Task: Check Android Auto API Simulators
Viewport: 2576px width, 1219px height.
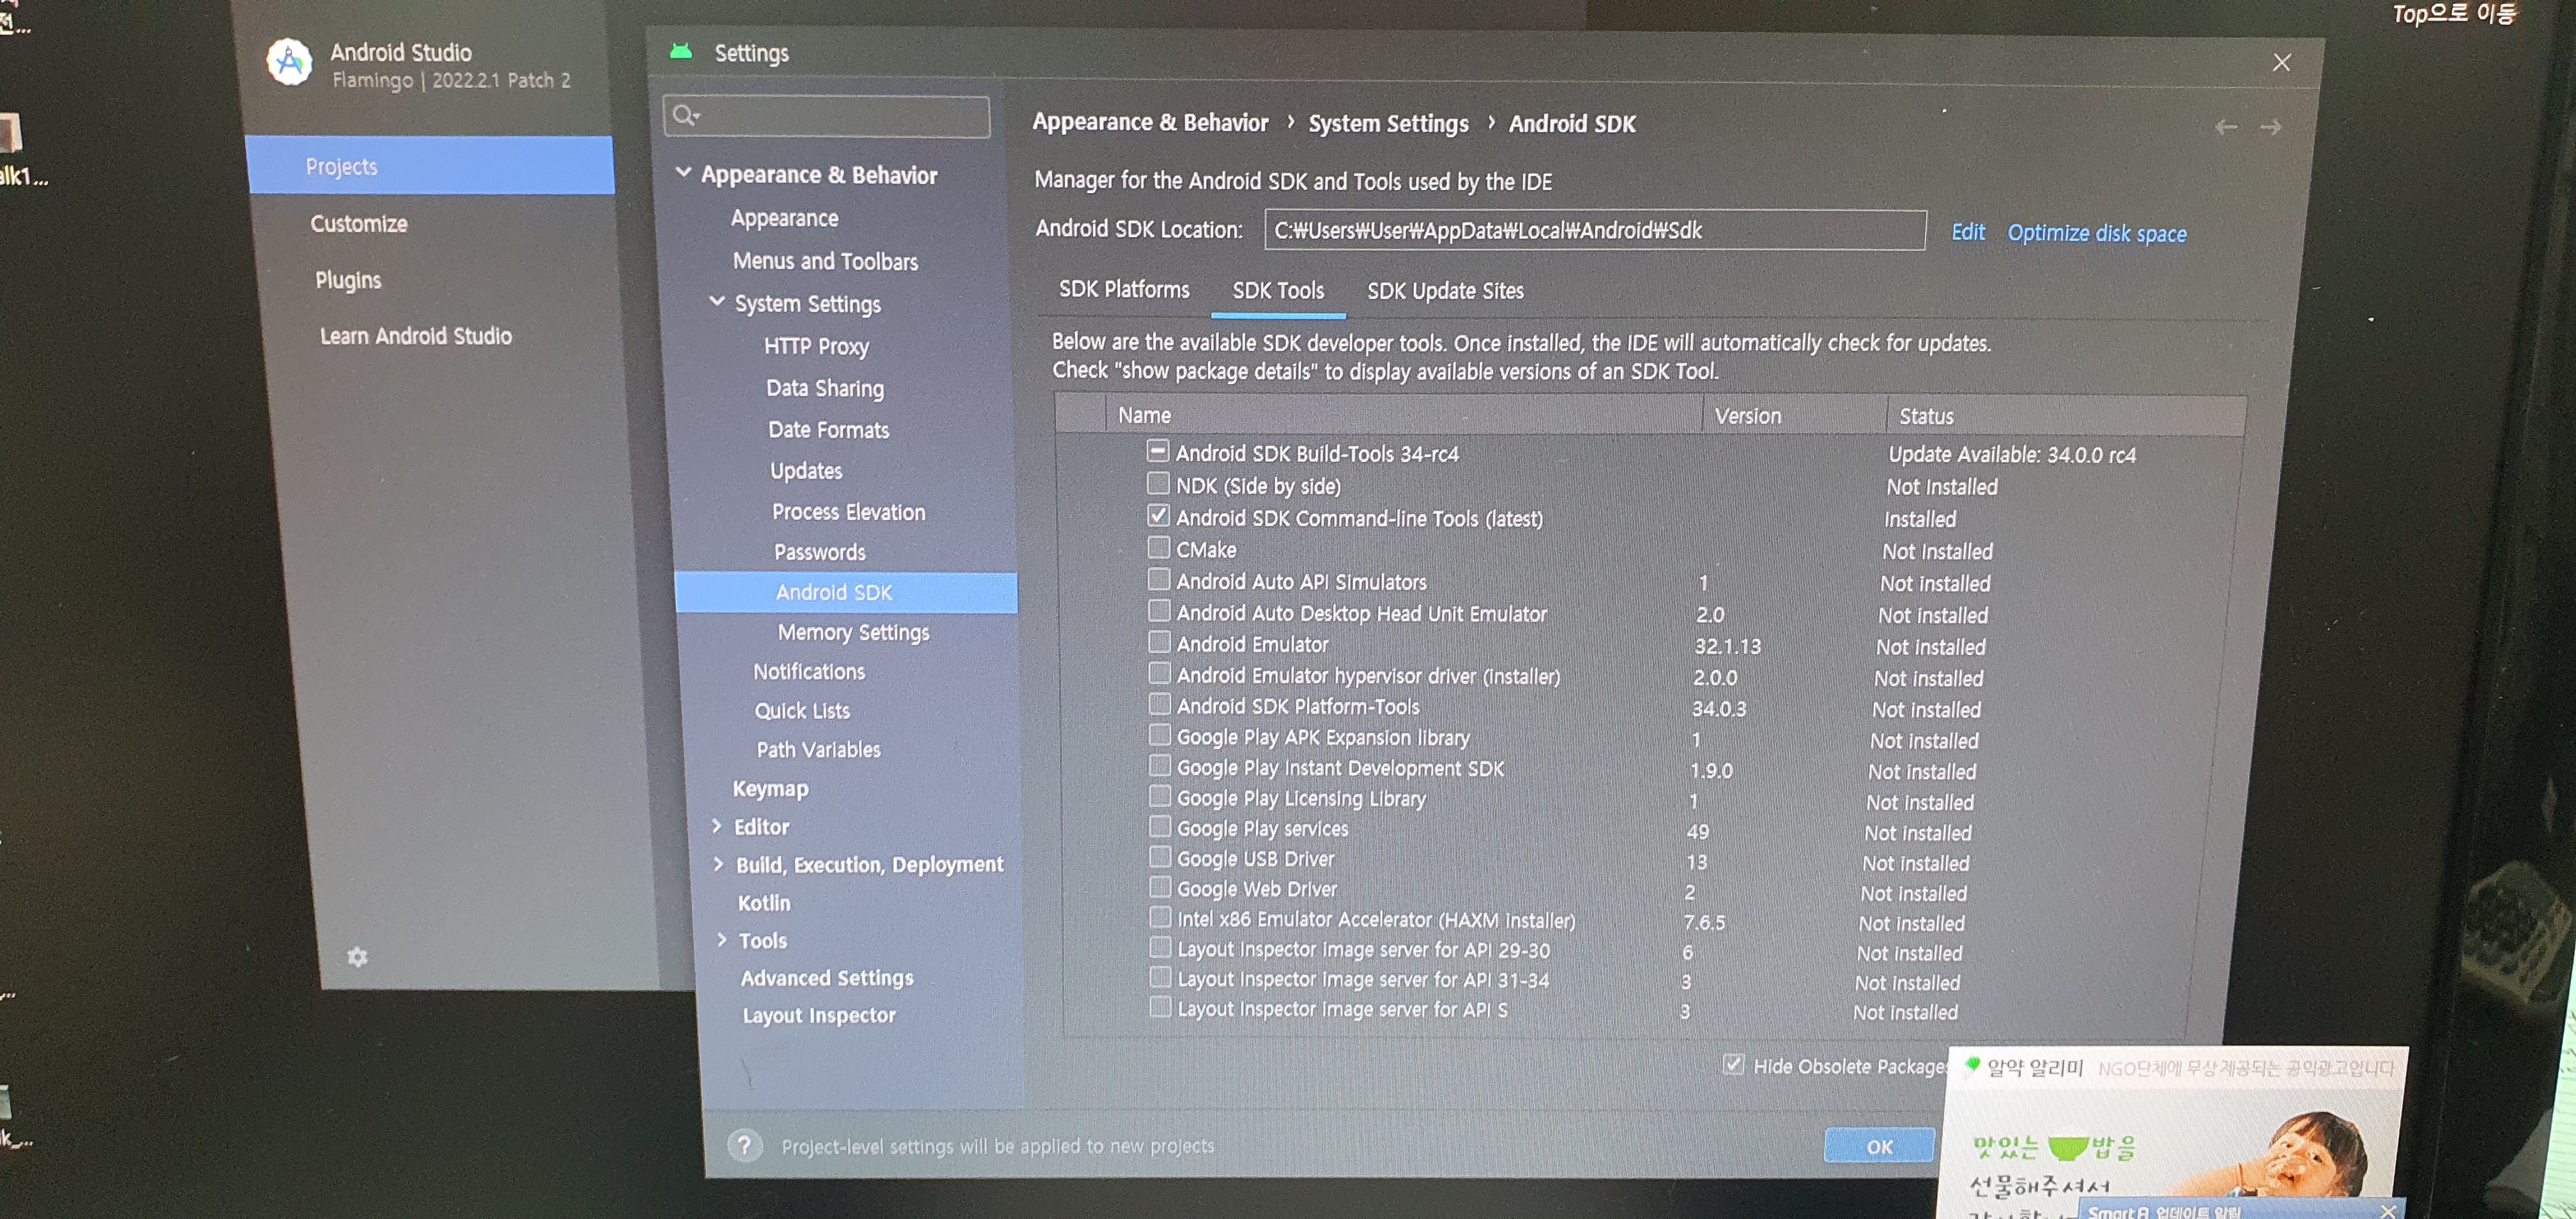Action: point(1158,580)
